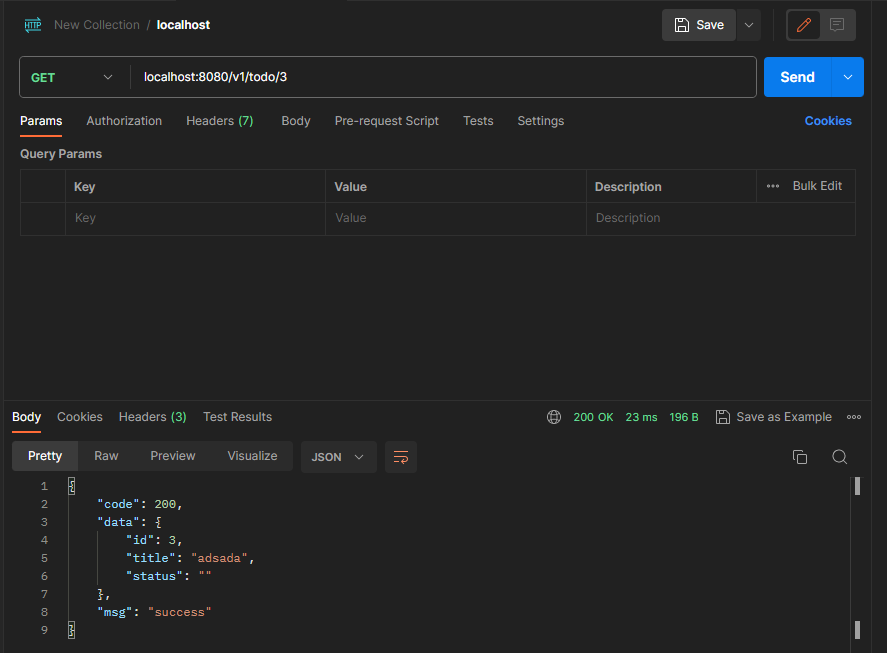The width and height of the screenshot is (887, 653).
Task: Click Save as Example icon
Action: (722, 417)
